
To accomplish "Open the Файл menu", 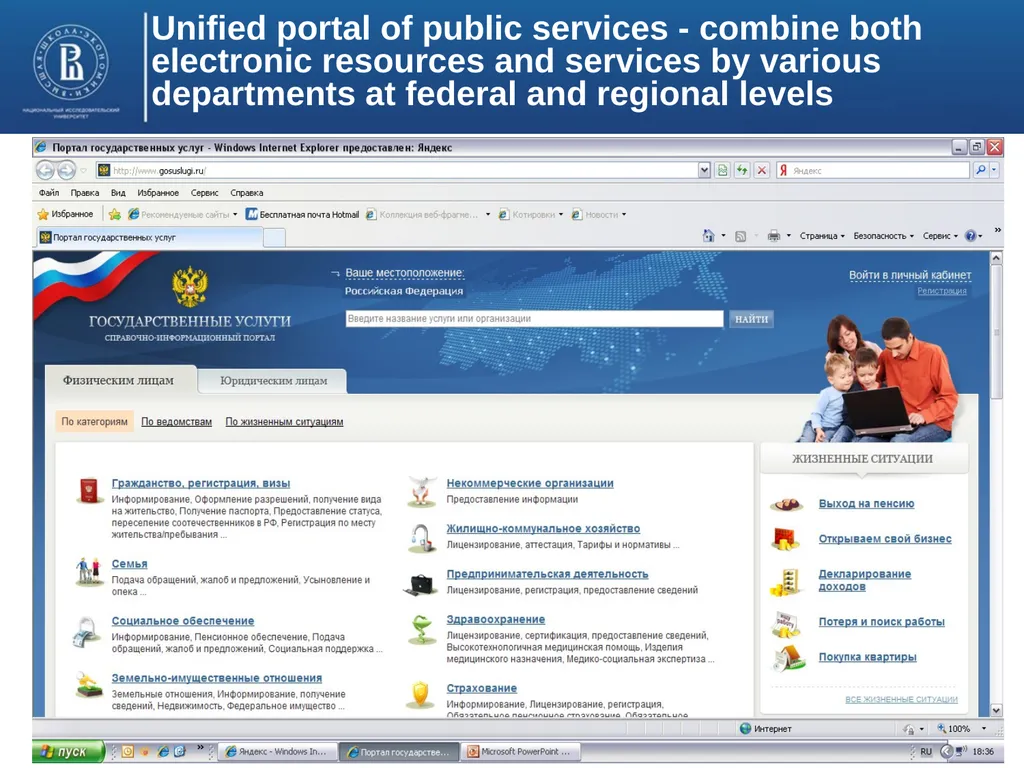I will (49, 193).
